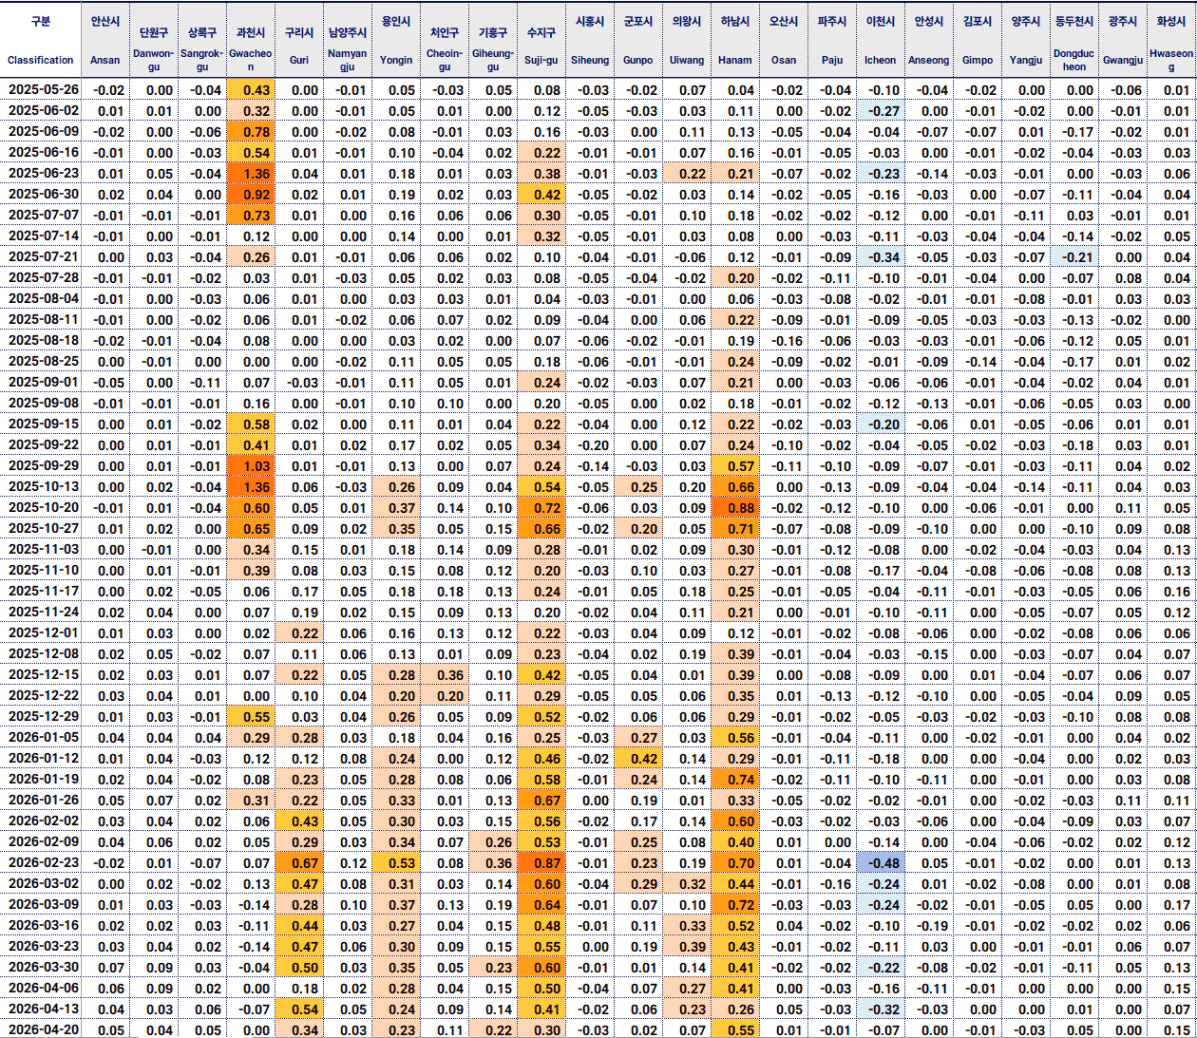Click the Osan column header

click(x=784, y=40)
